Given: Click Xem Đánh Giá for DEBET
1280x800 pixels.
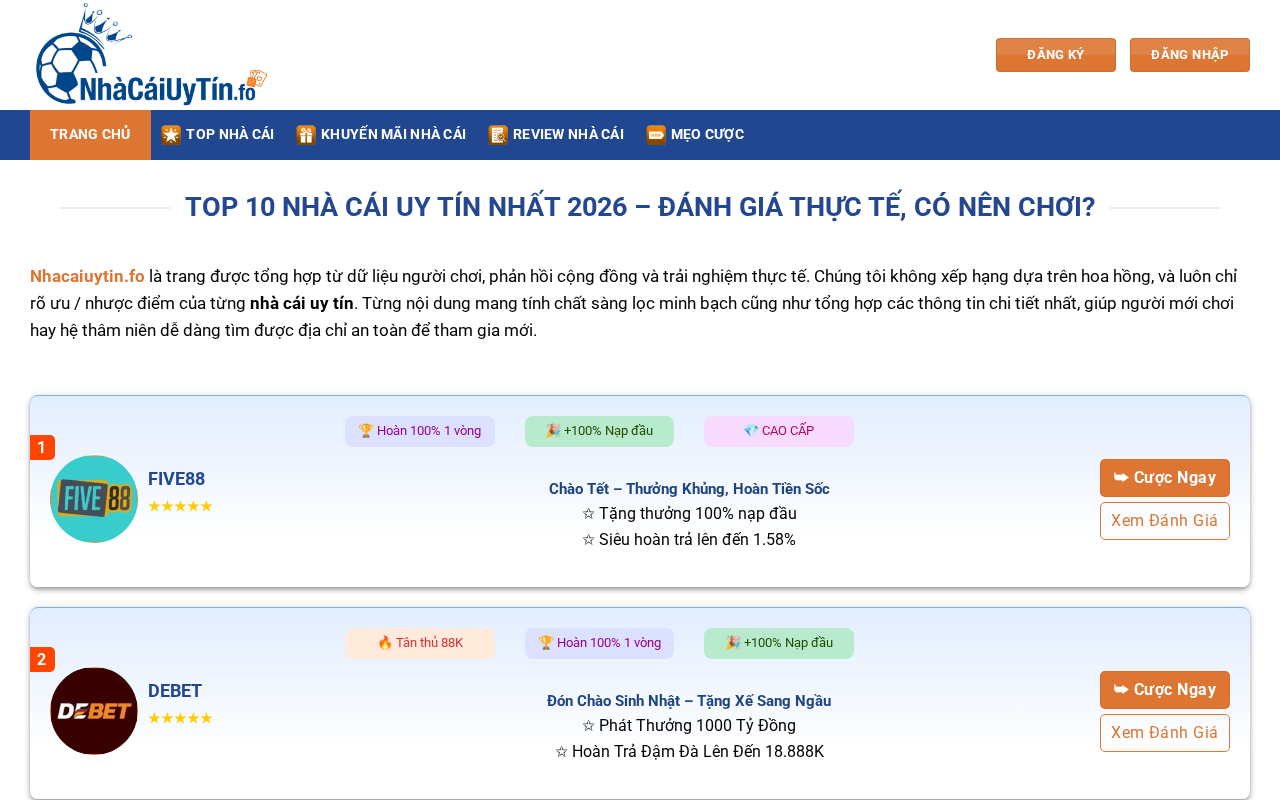Looking at the screenshot, I should click(x=1165, y=733).
